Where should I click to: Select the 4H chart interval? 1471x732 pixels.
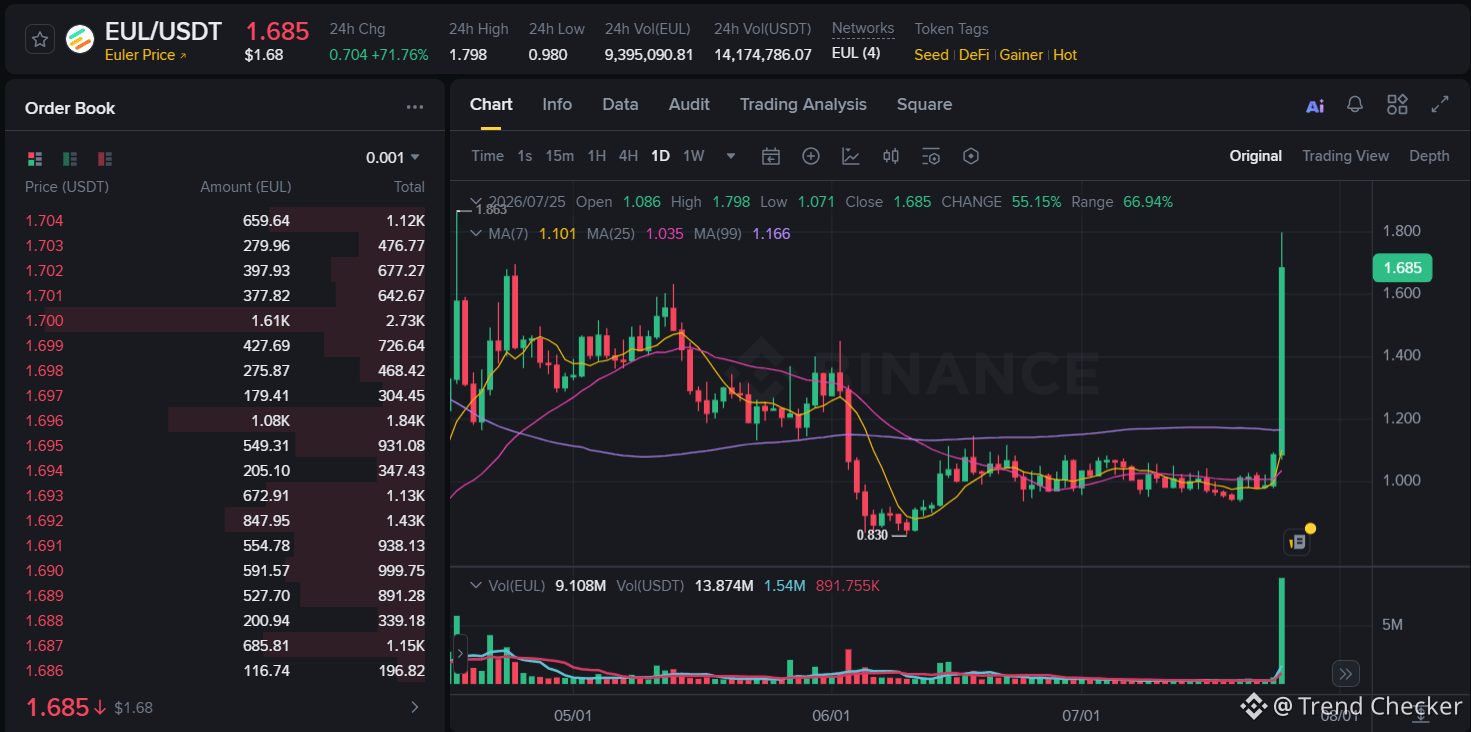628,156
